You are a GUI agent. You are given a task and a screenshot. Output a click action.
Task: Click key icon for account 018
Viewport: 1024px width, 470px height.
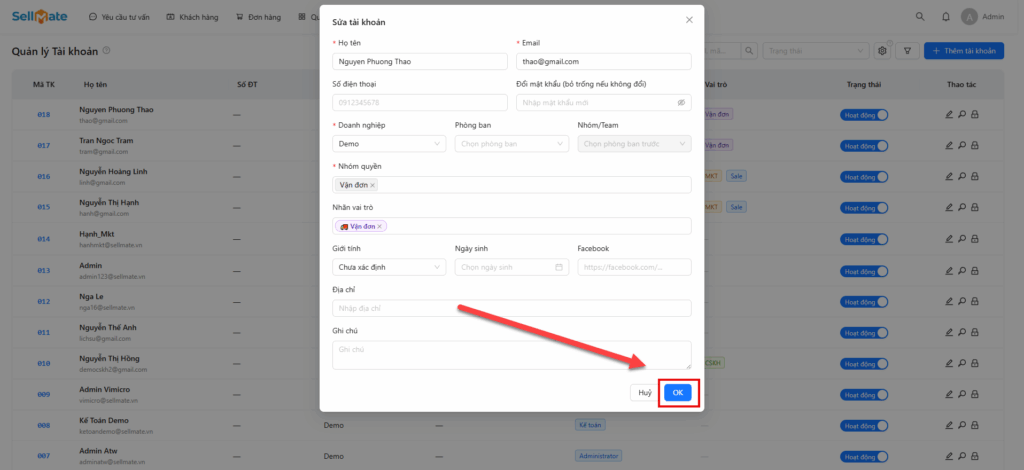pos(962,115)
